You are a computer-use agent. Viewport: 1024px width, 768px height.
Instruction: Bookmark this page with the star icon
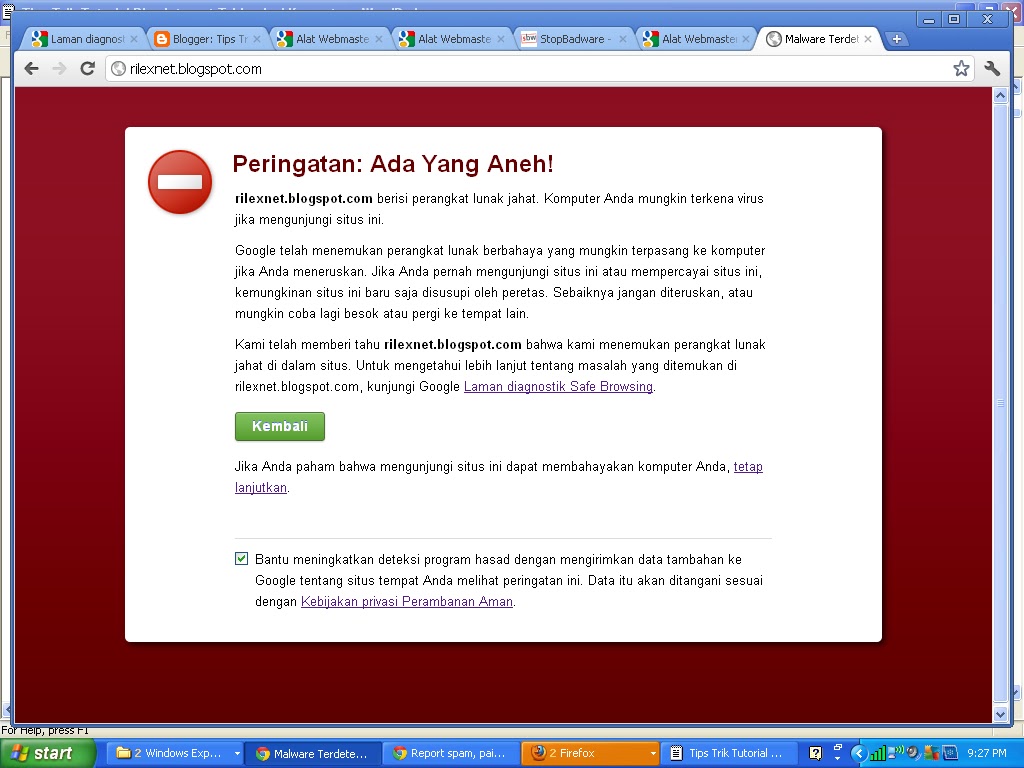(961, 68)
